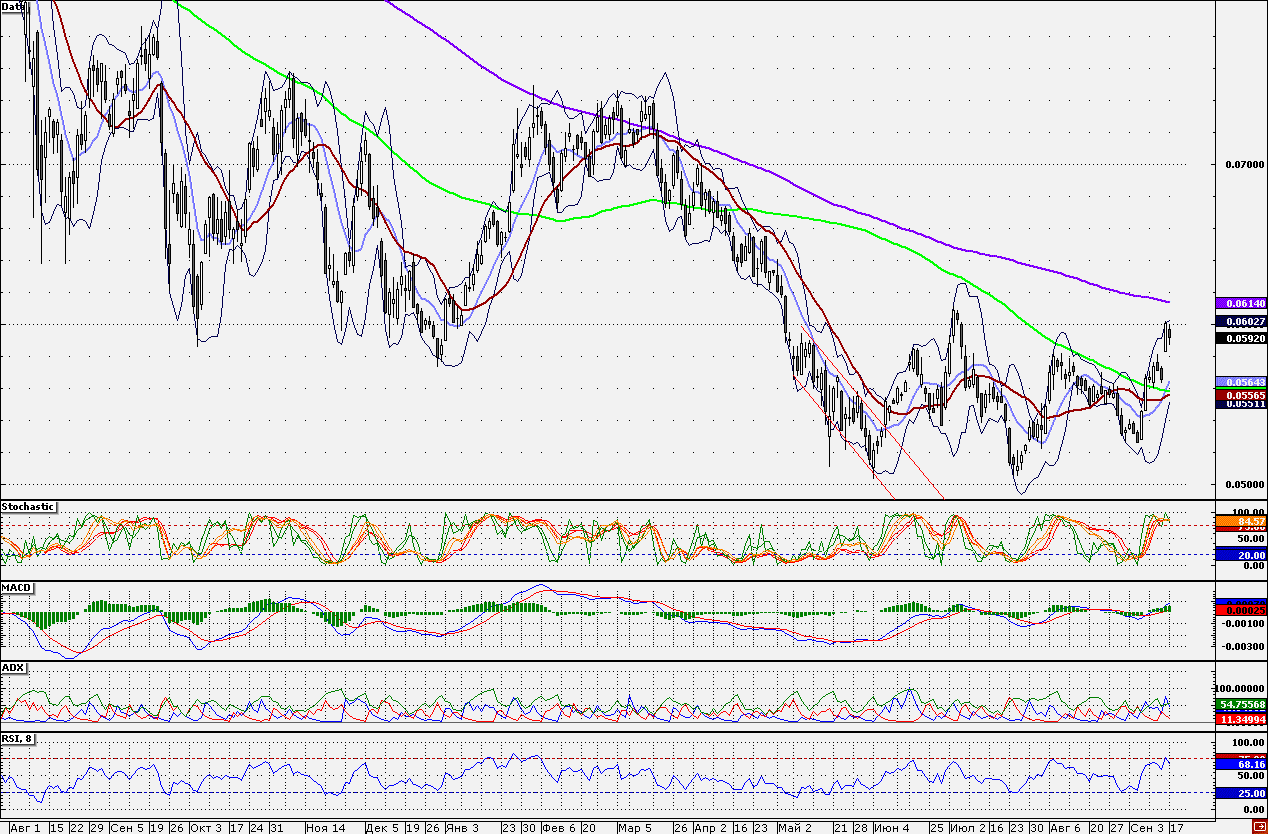Image resolution: width=1268 pixels, height=834 pixels.
Task: Click the small red icon in bottom-right corner
Action: [x=1258, y=826]
